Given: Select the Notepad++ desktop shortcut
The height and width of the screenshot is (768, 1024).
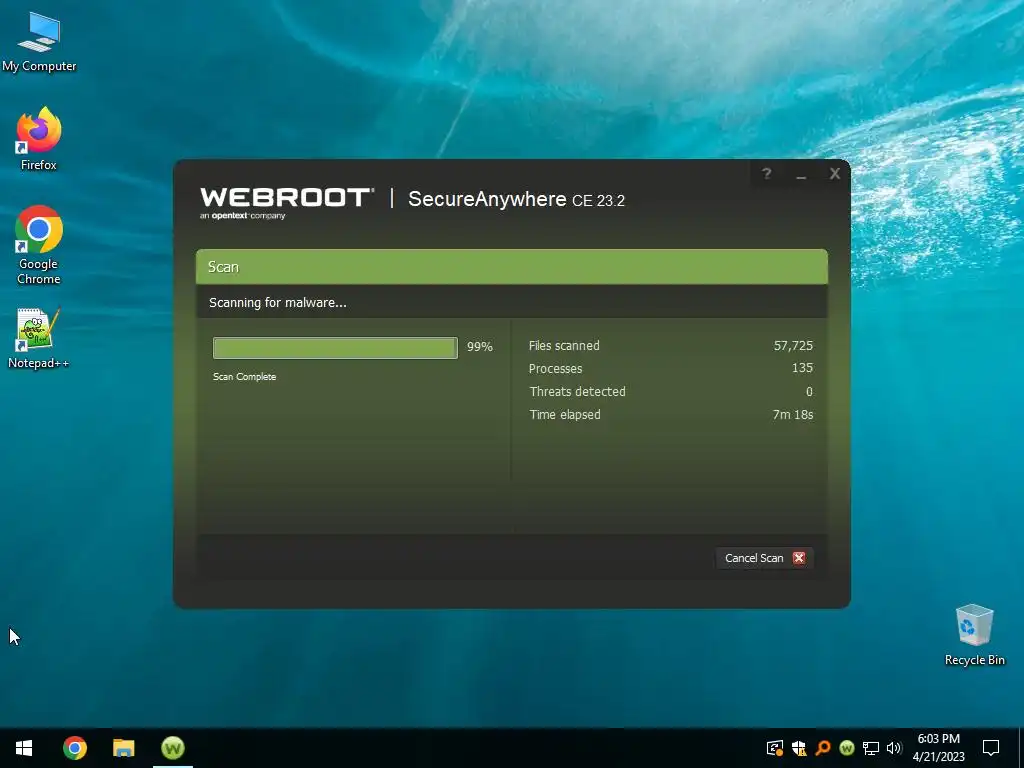Looking at the screenshot, I should (39, 338).
